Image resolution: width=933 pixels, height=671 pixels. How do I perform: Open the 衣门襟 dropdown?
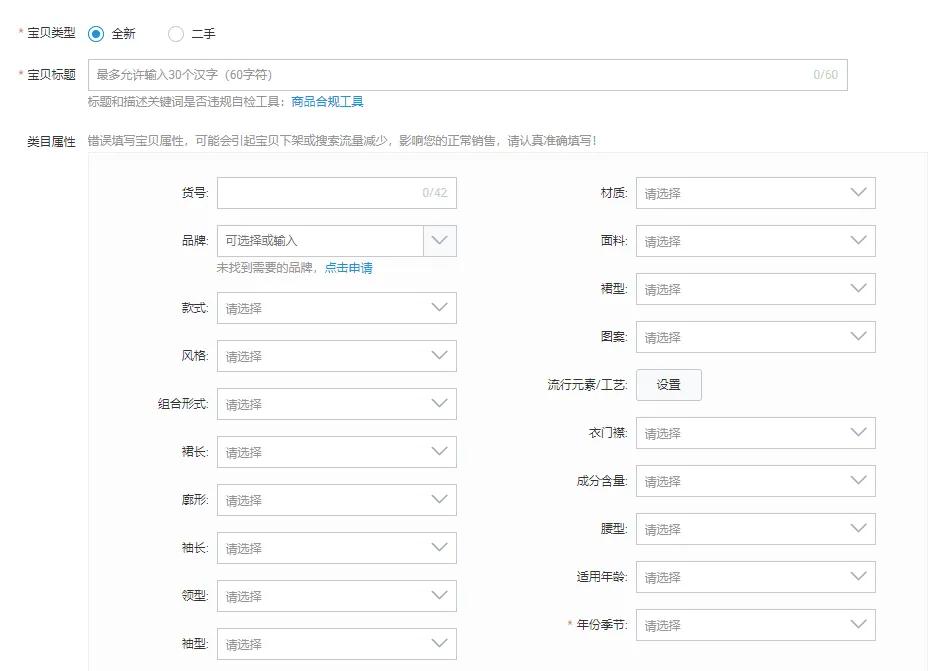[x=755, y=432]
